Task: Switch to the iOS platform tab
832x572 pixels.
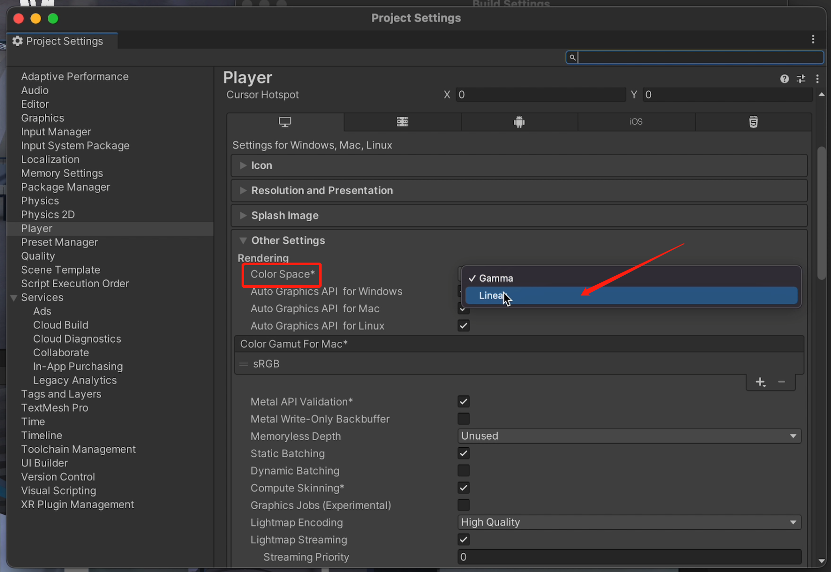Action: click(x=636, y=122)
